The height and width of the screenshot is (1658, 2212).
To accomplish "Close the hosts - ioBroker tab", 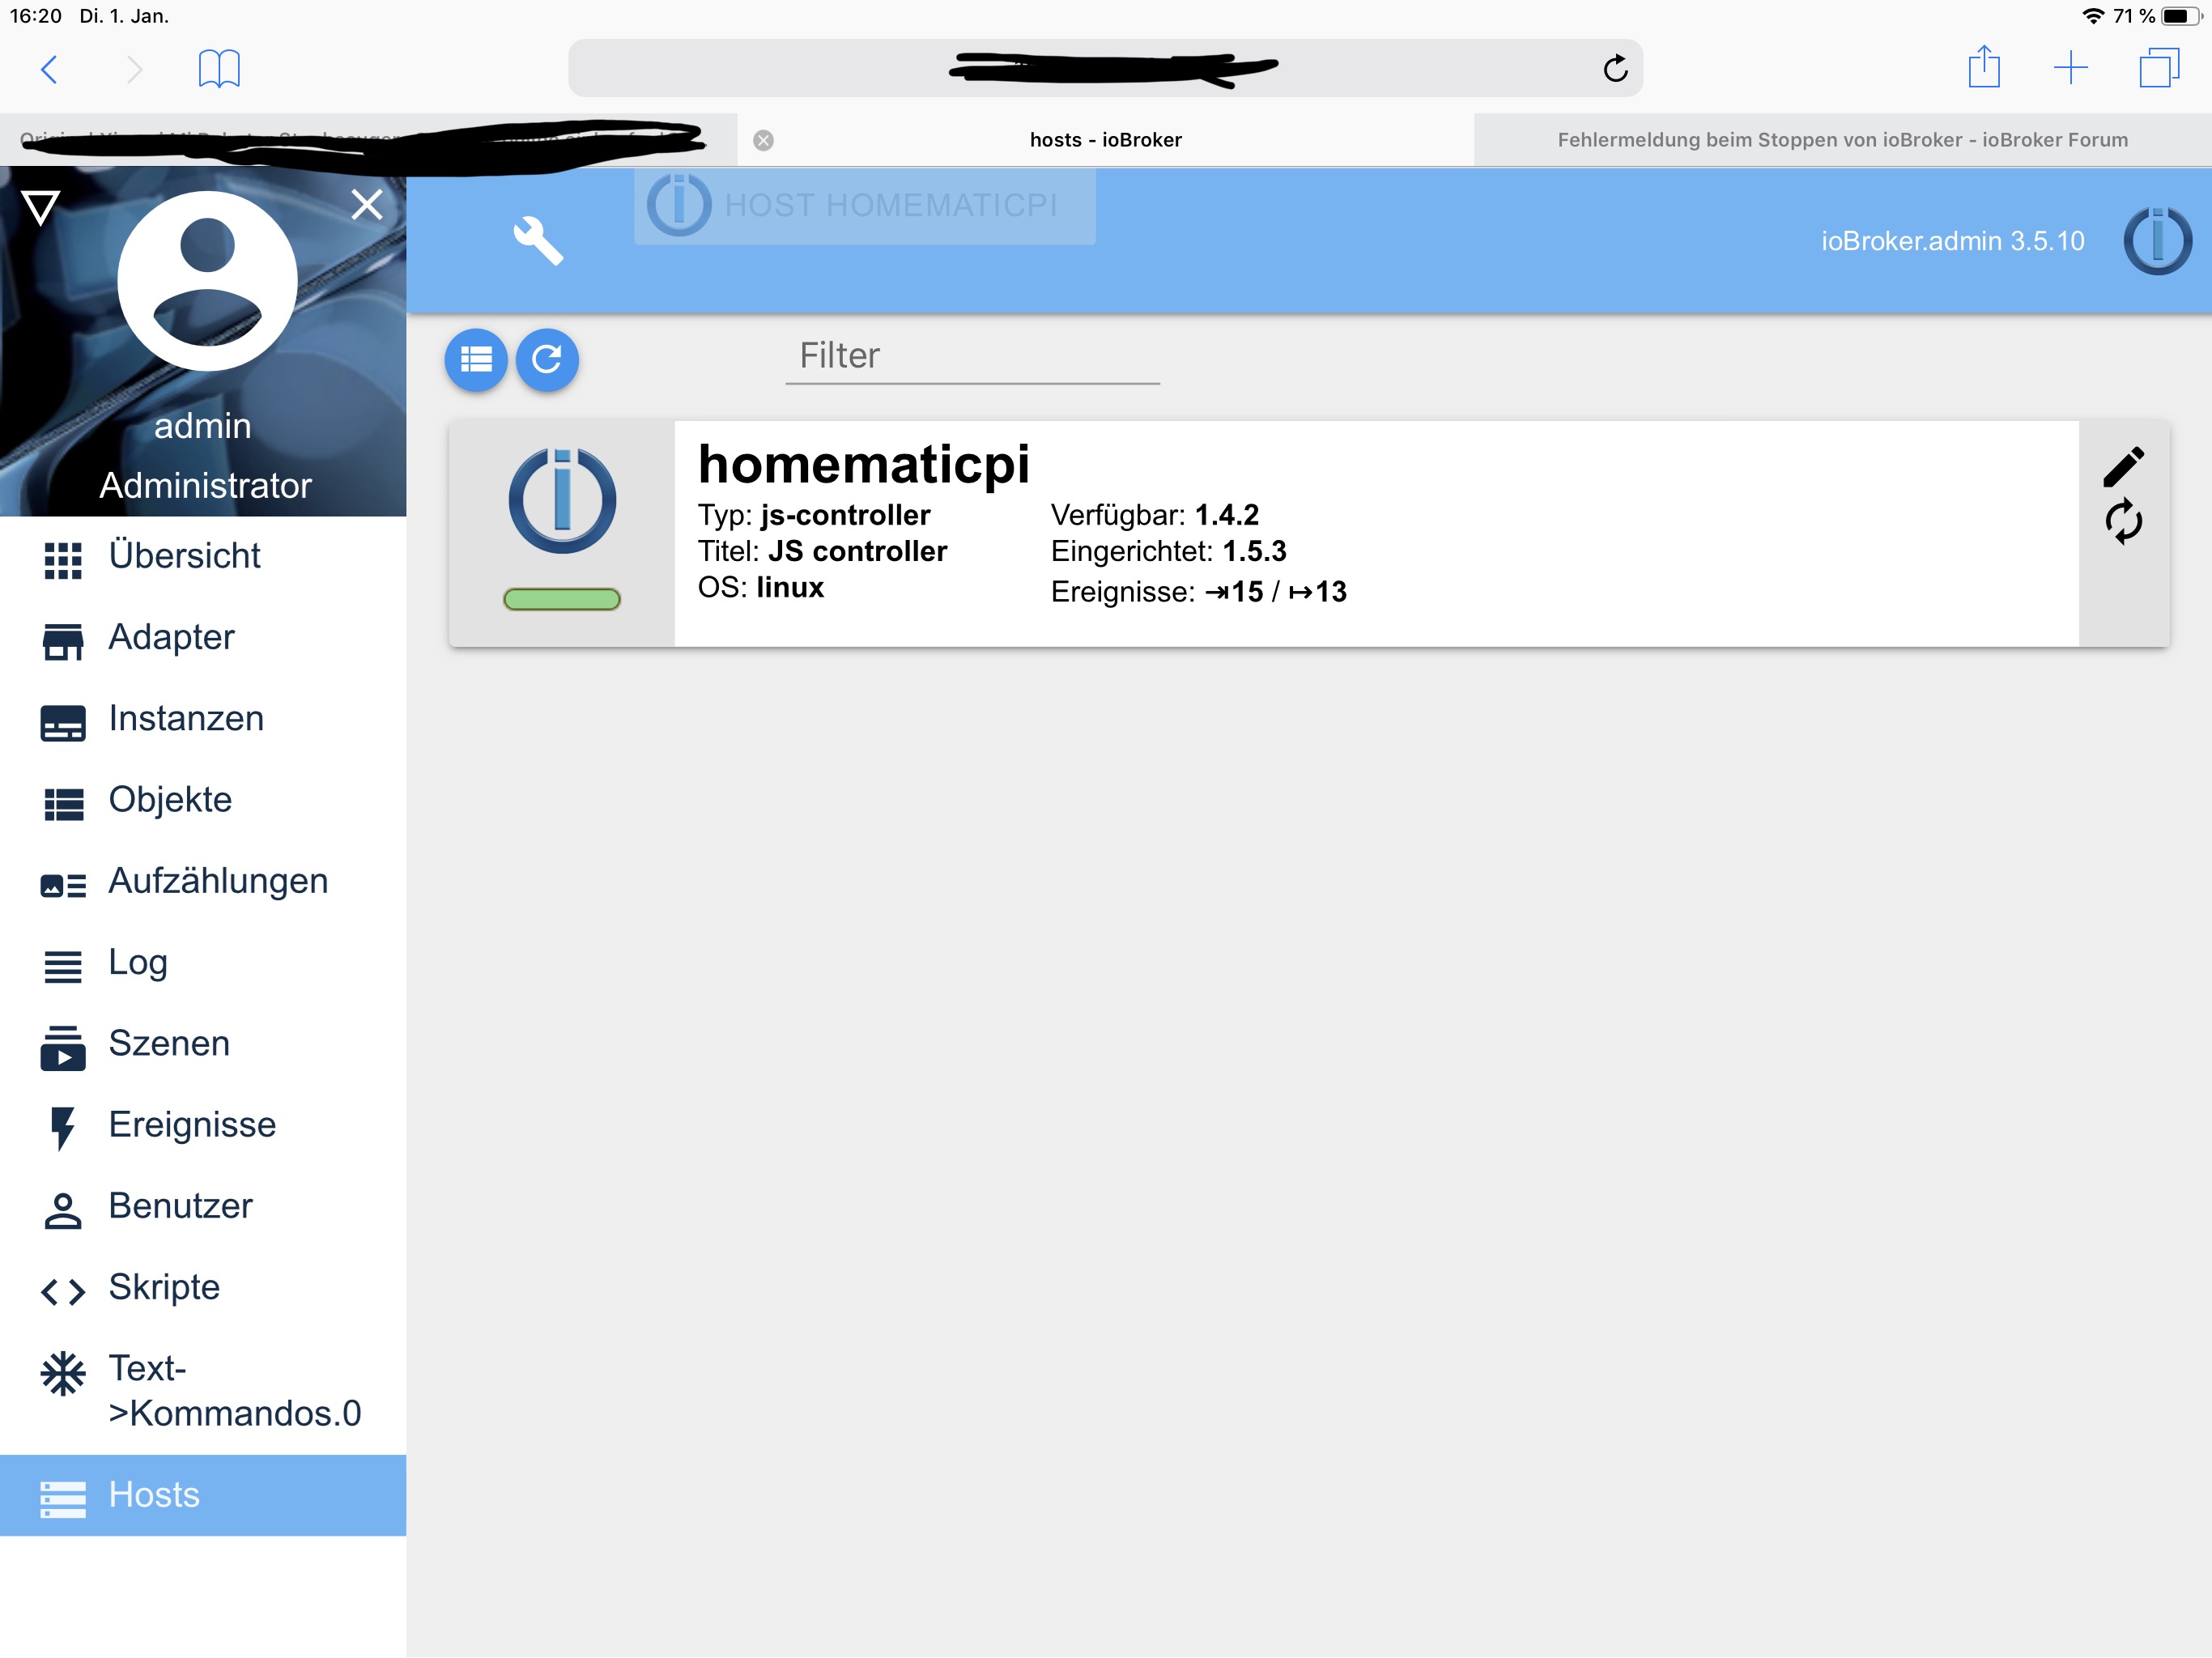I will click(x=763, y=140).
